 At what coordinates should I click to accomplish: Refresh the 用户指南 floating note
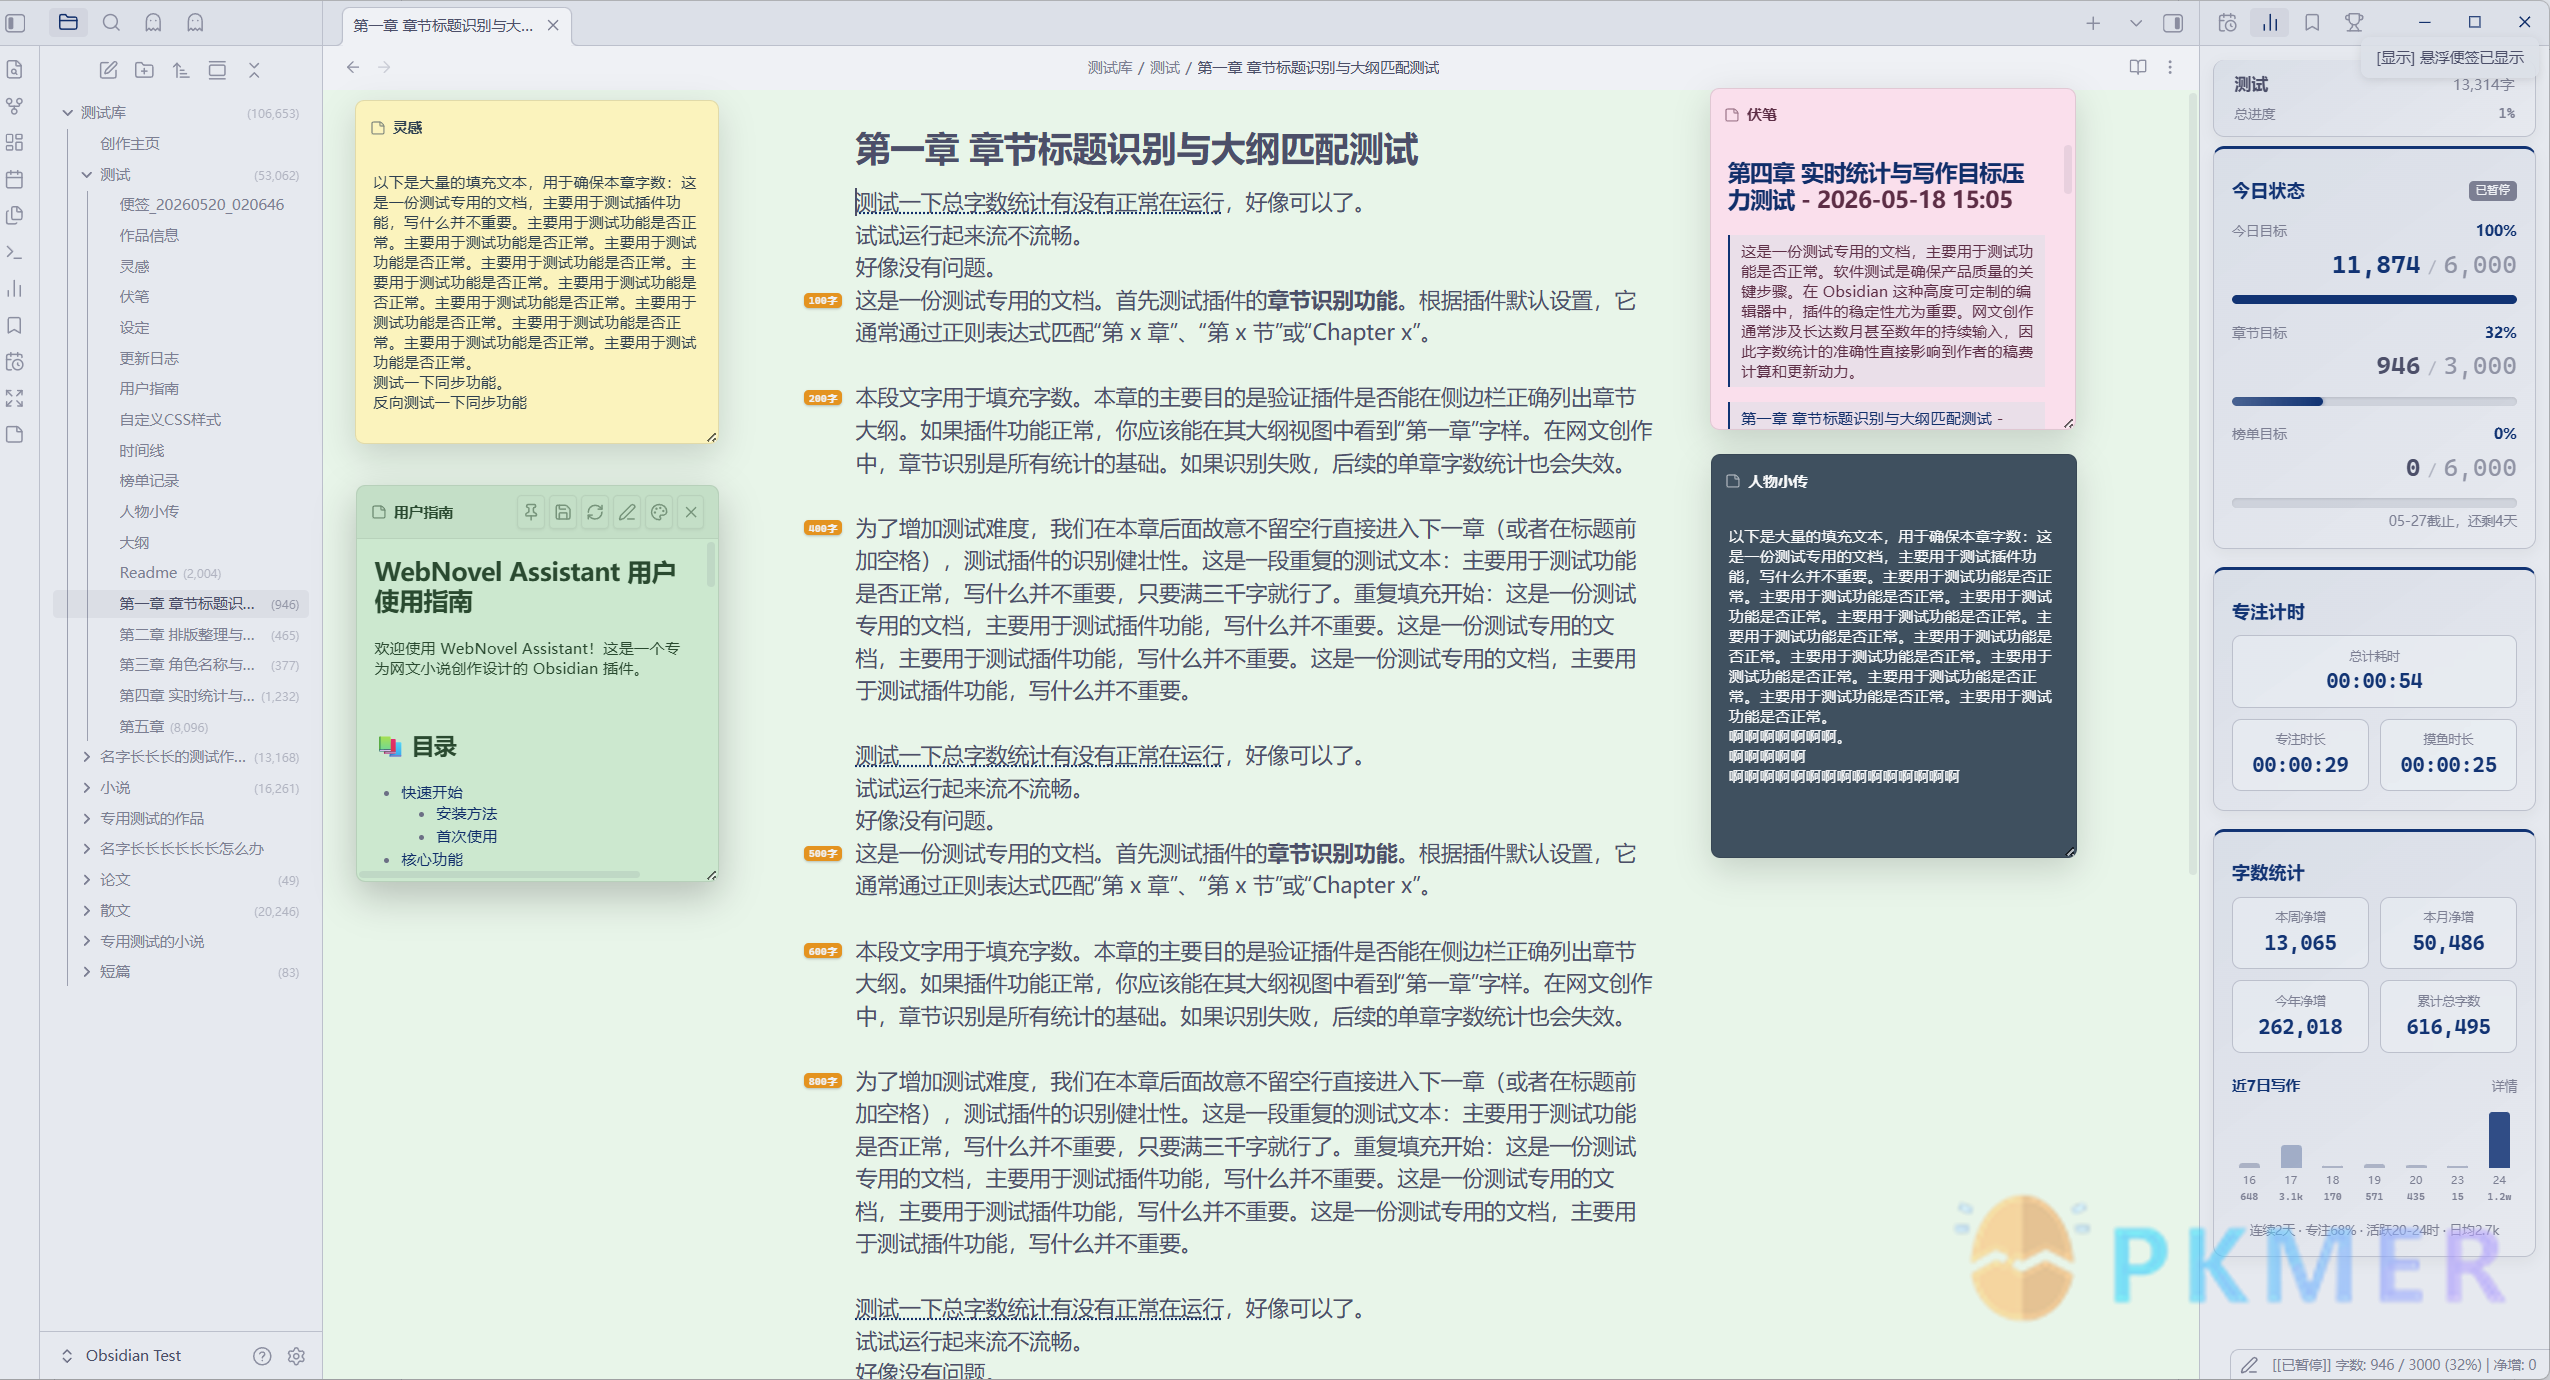click(x=595, y=512)
